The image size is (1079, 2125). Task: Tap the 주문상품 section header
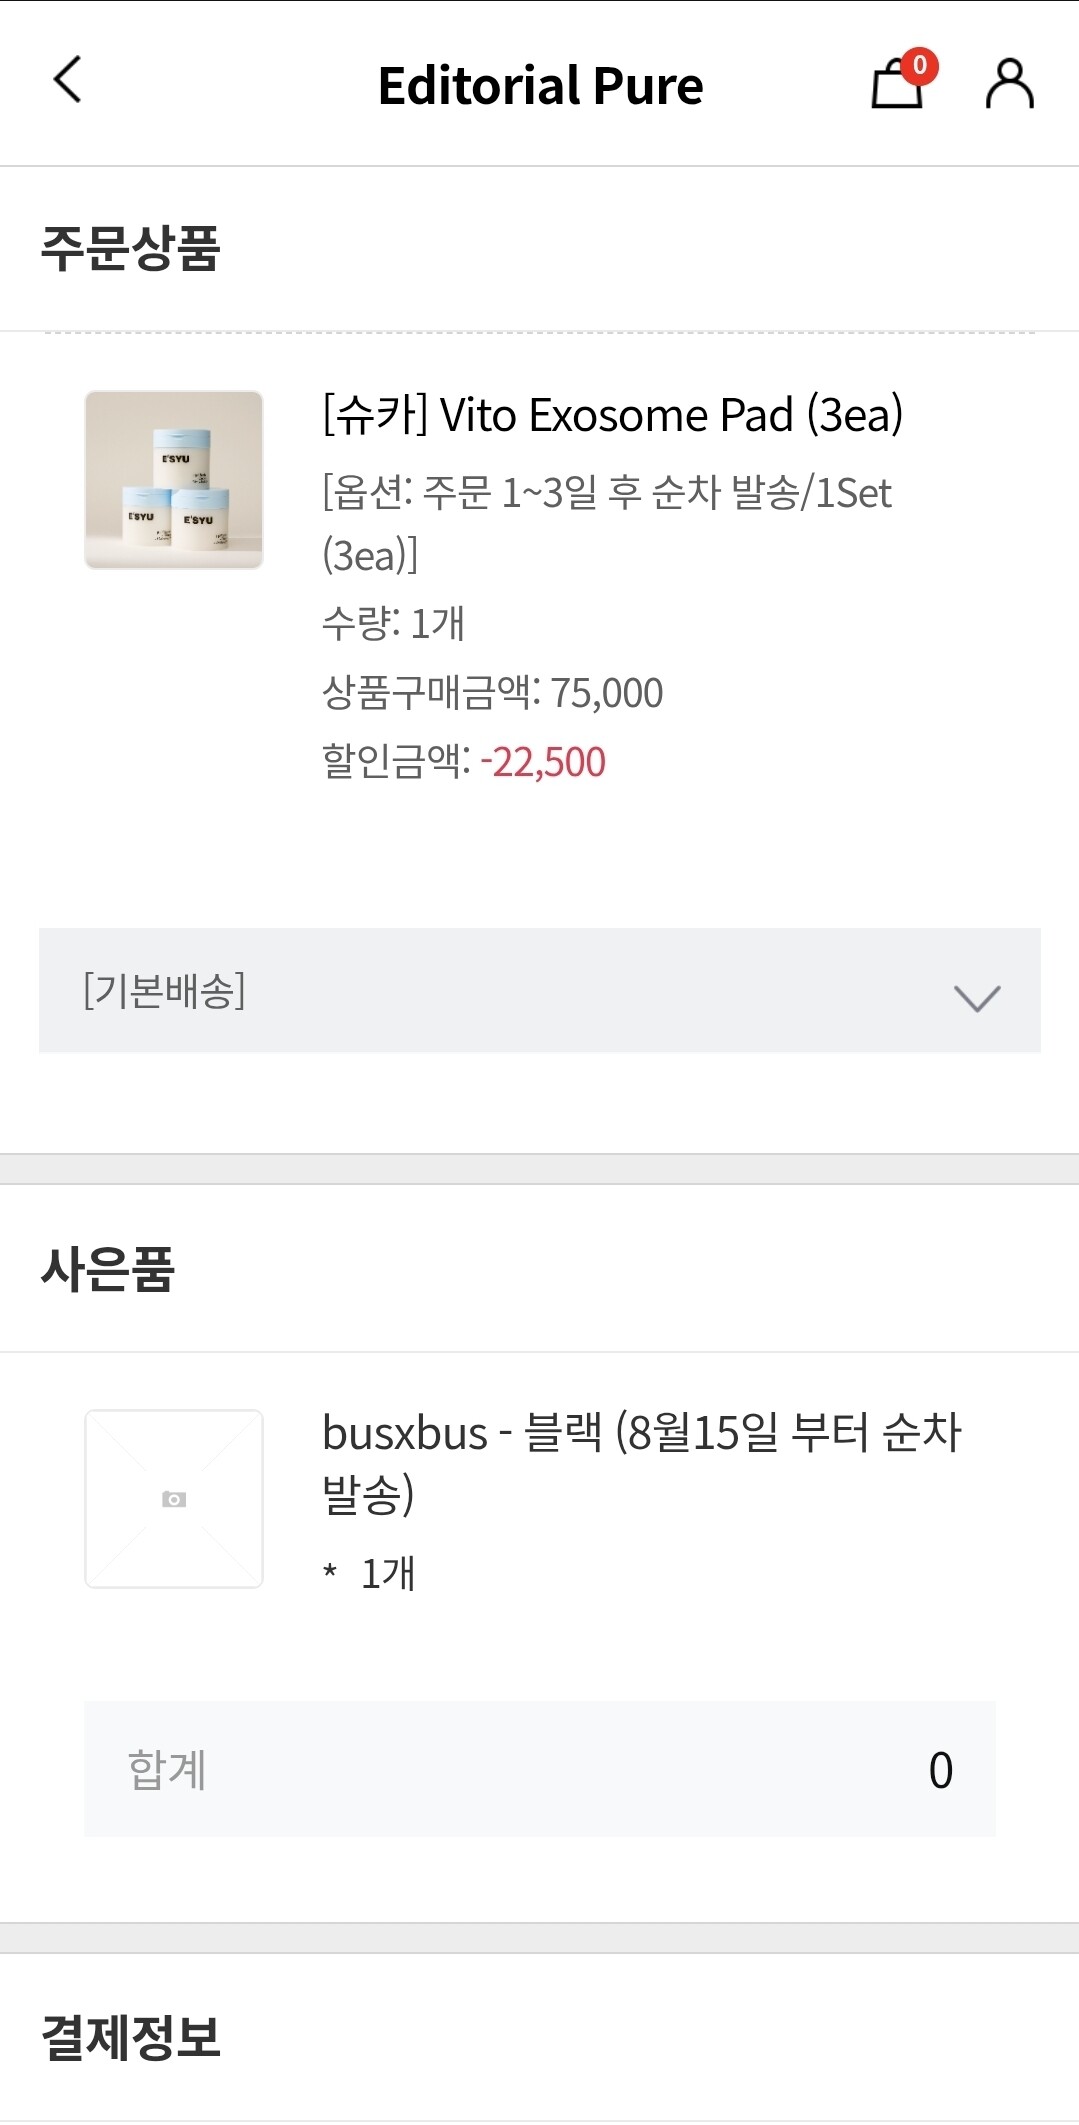click(130, 248)
